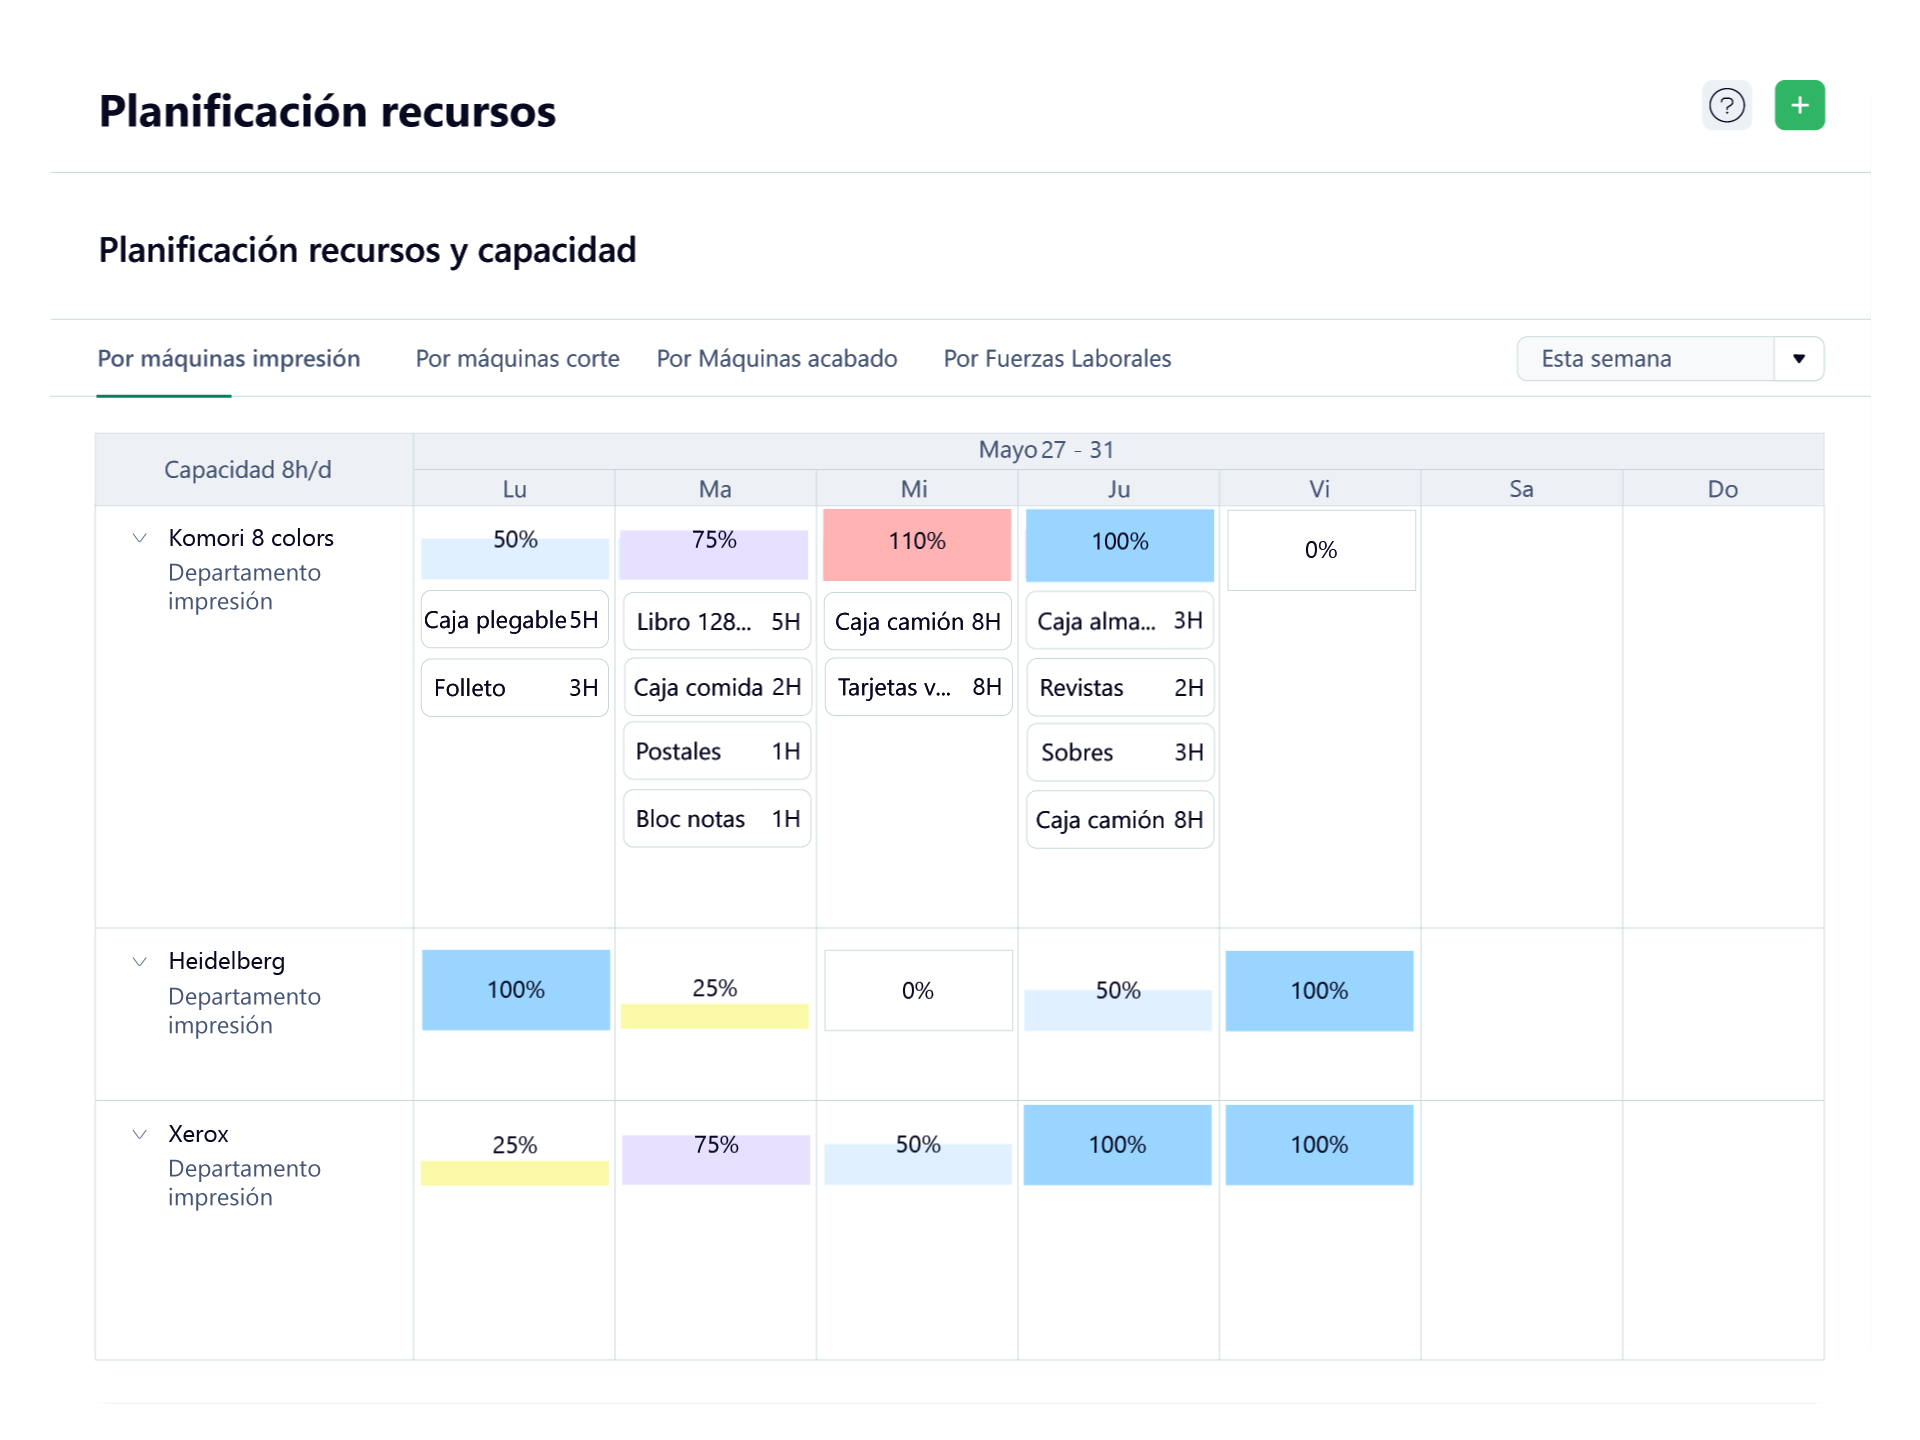Open the Caja alma... 3H task
This screenshot has height=1440, width=1920.
tap(1120, 620)
